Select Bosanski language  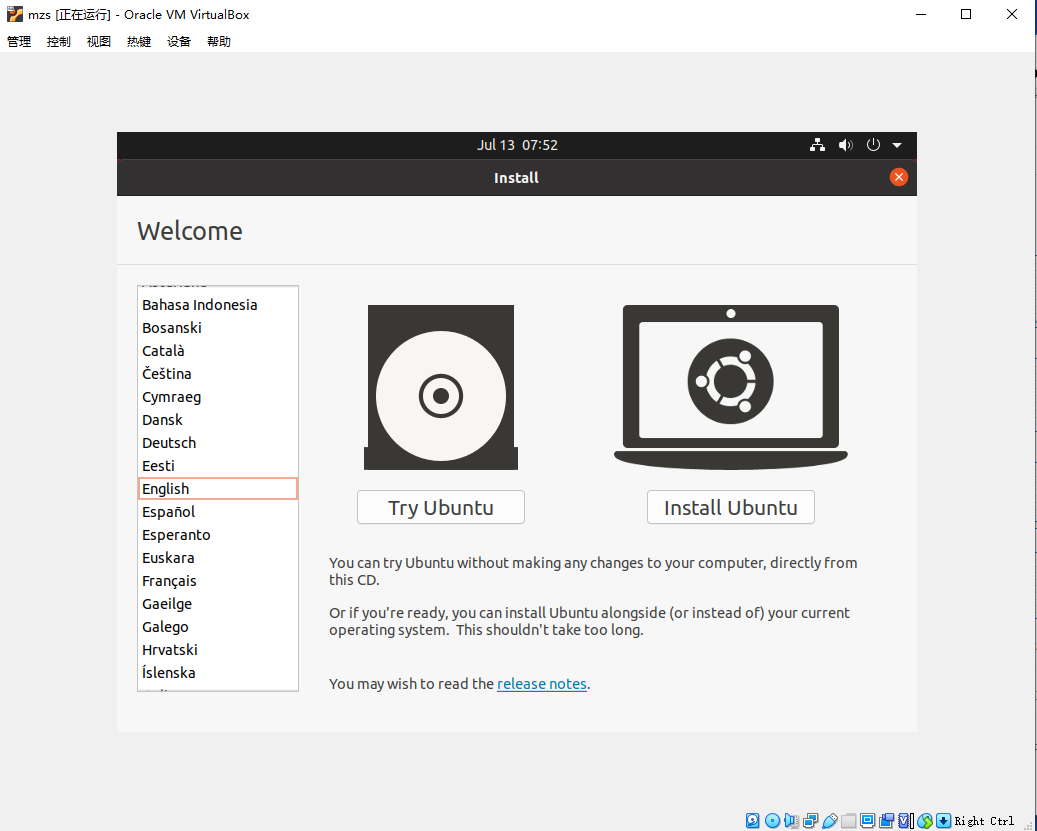pyautogui.click(x=218, y=328)
